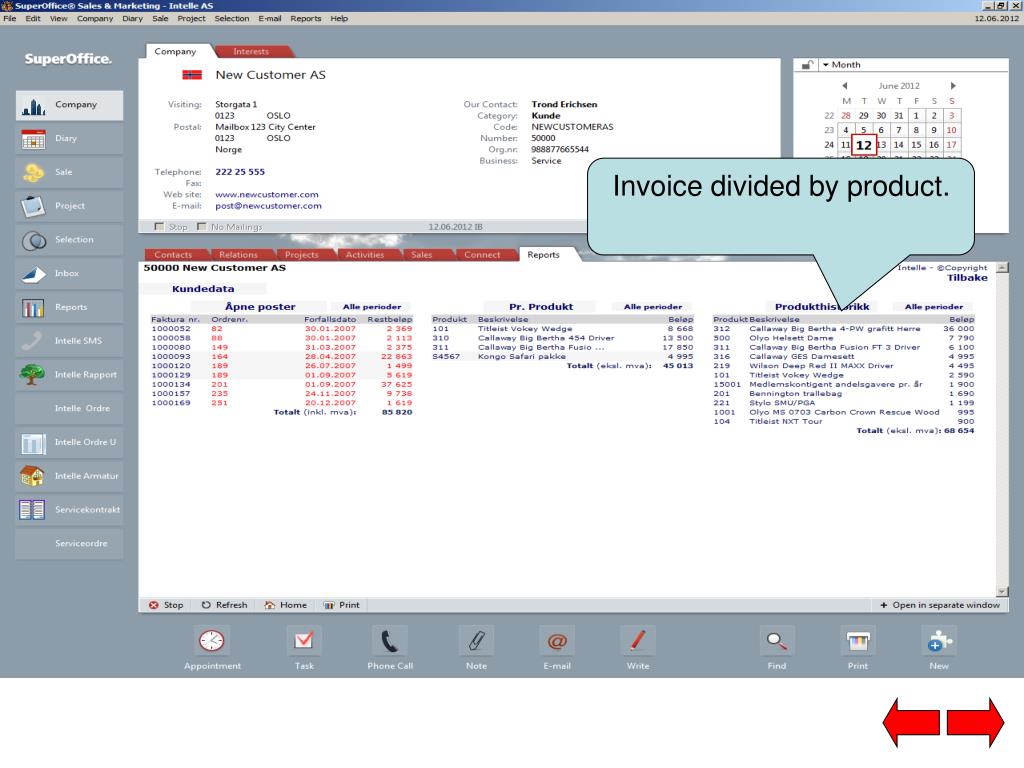
Task: Switch to the Contacts tab
Action: (x=174, y=255)
